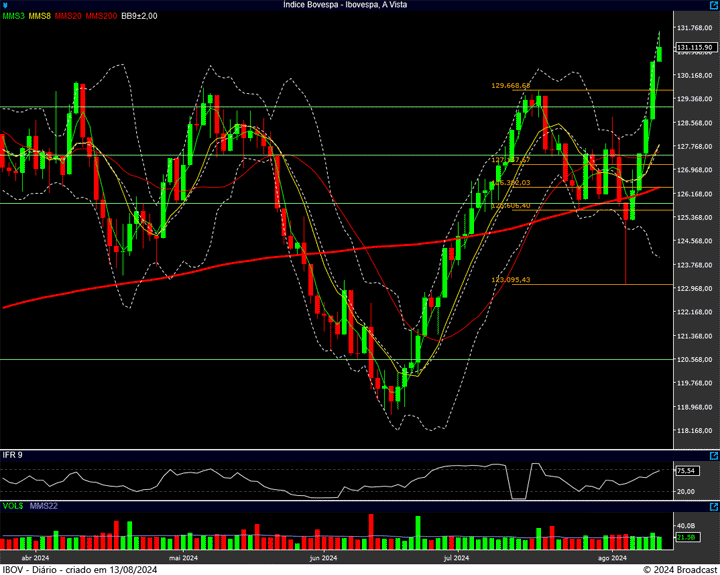Screen dimensions: 720x575
Task: Click the IFR value box 75,54
Action: point(686,470)
